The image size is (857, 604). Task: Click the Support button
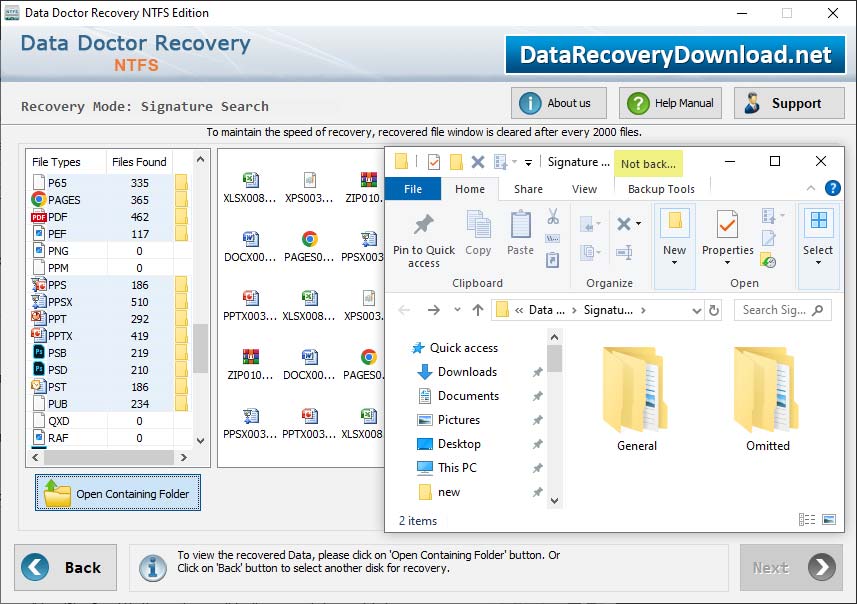click(x=789, y=103)
